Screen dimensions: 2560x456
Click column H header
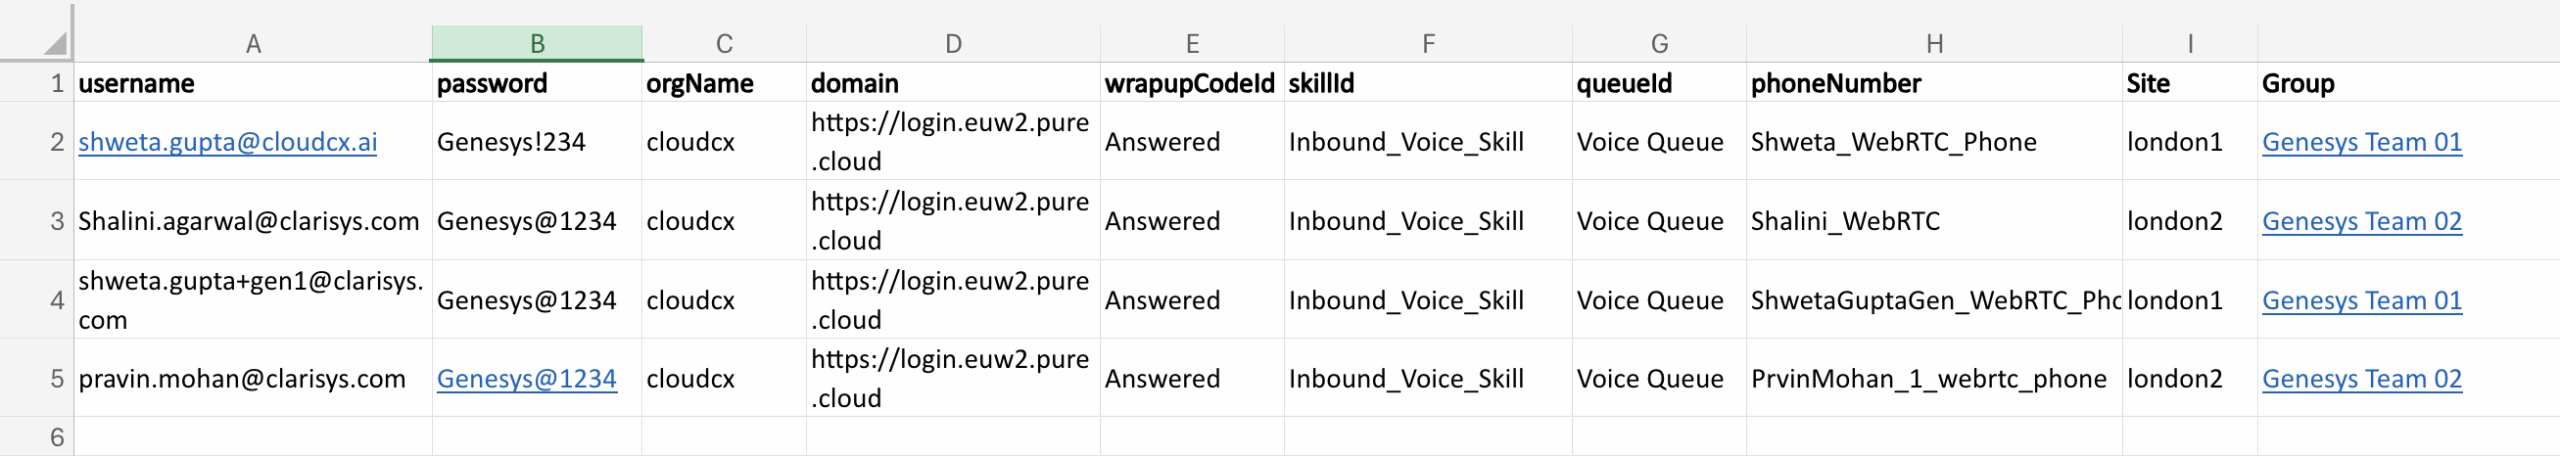[x=1934, y=44]
